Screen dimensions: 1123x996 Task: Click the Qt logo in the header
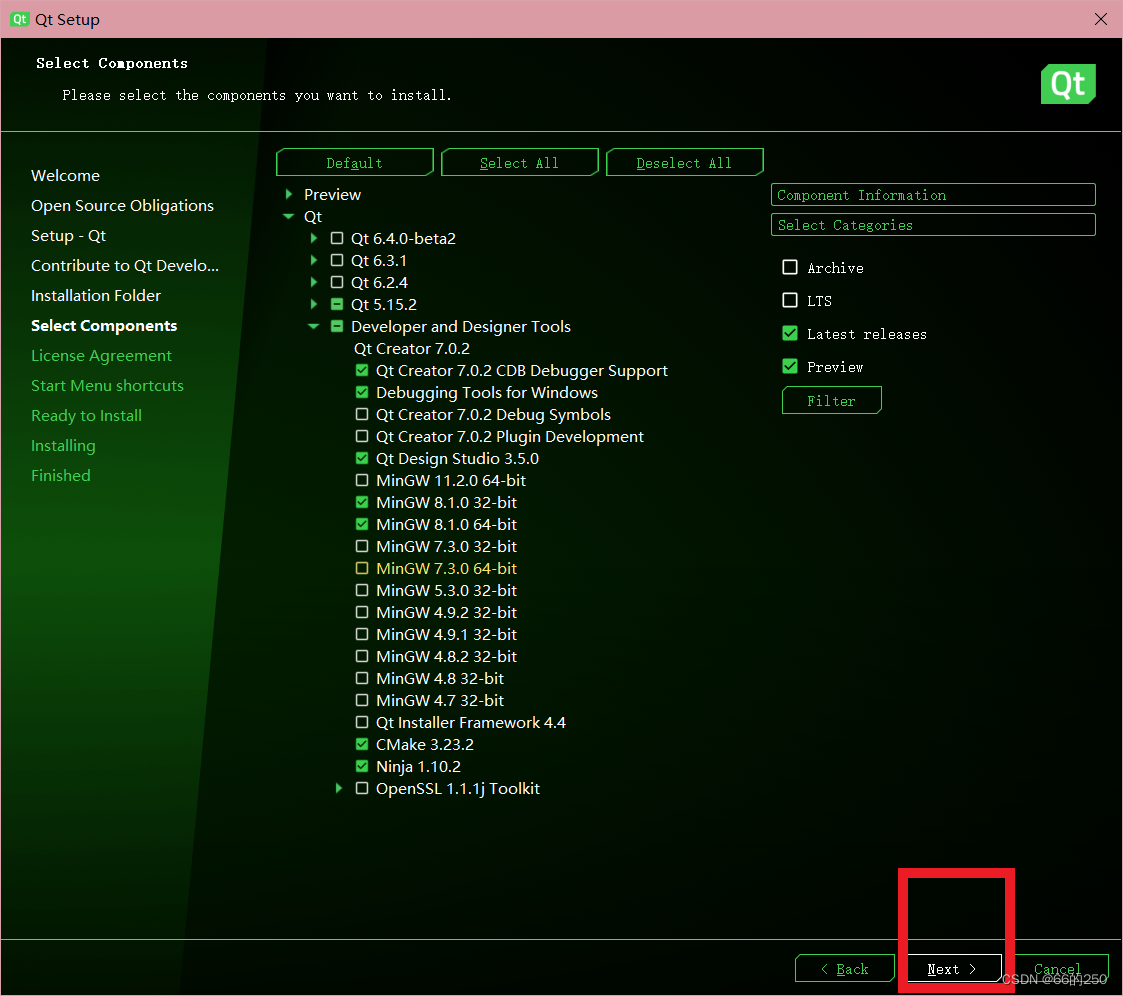click(1068, 84)
